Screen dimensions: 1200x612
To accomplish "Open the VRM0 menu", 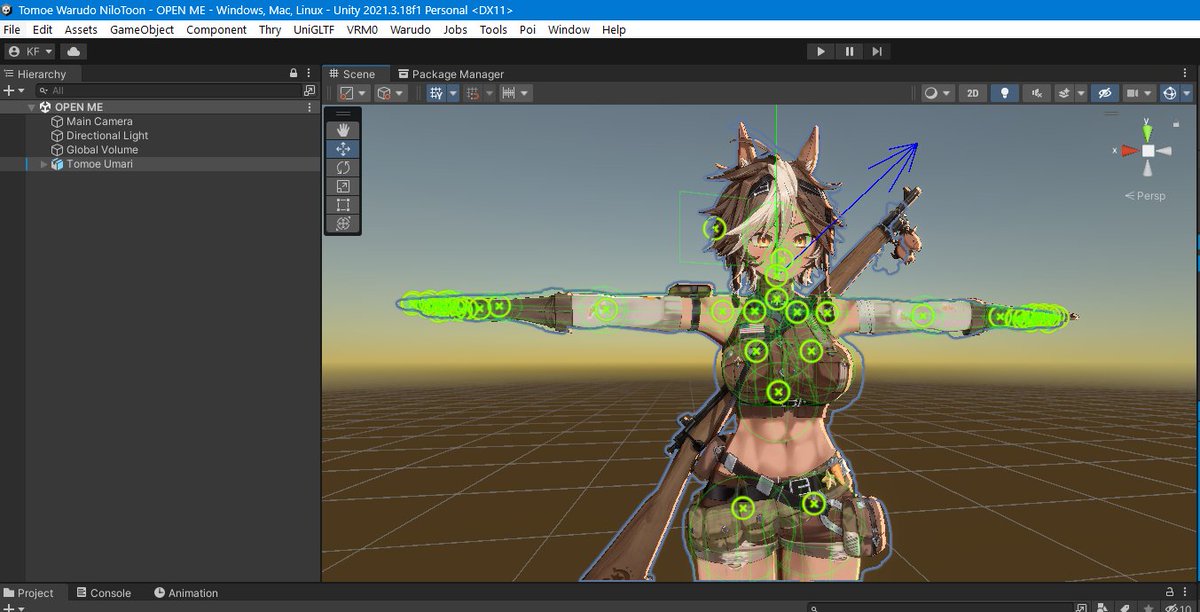I will coord(361,30).
